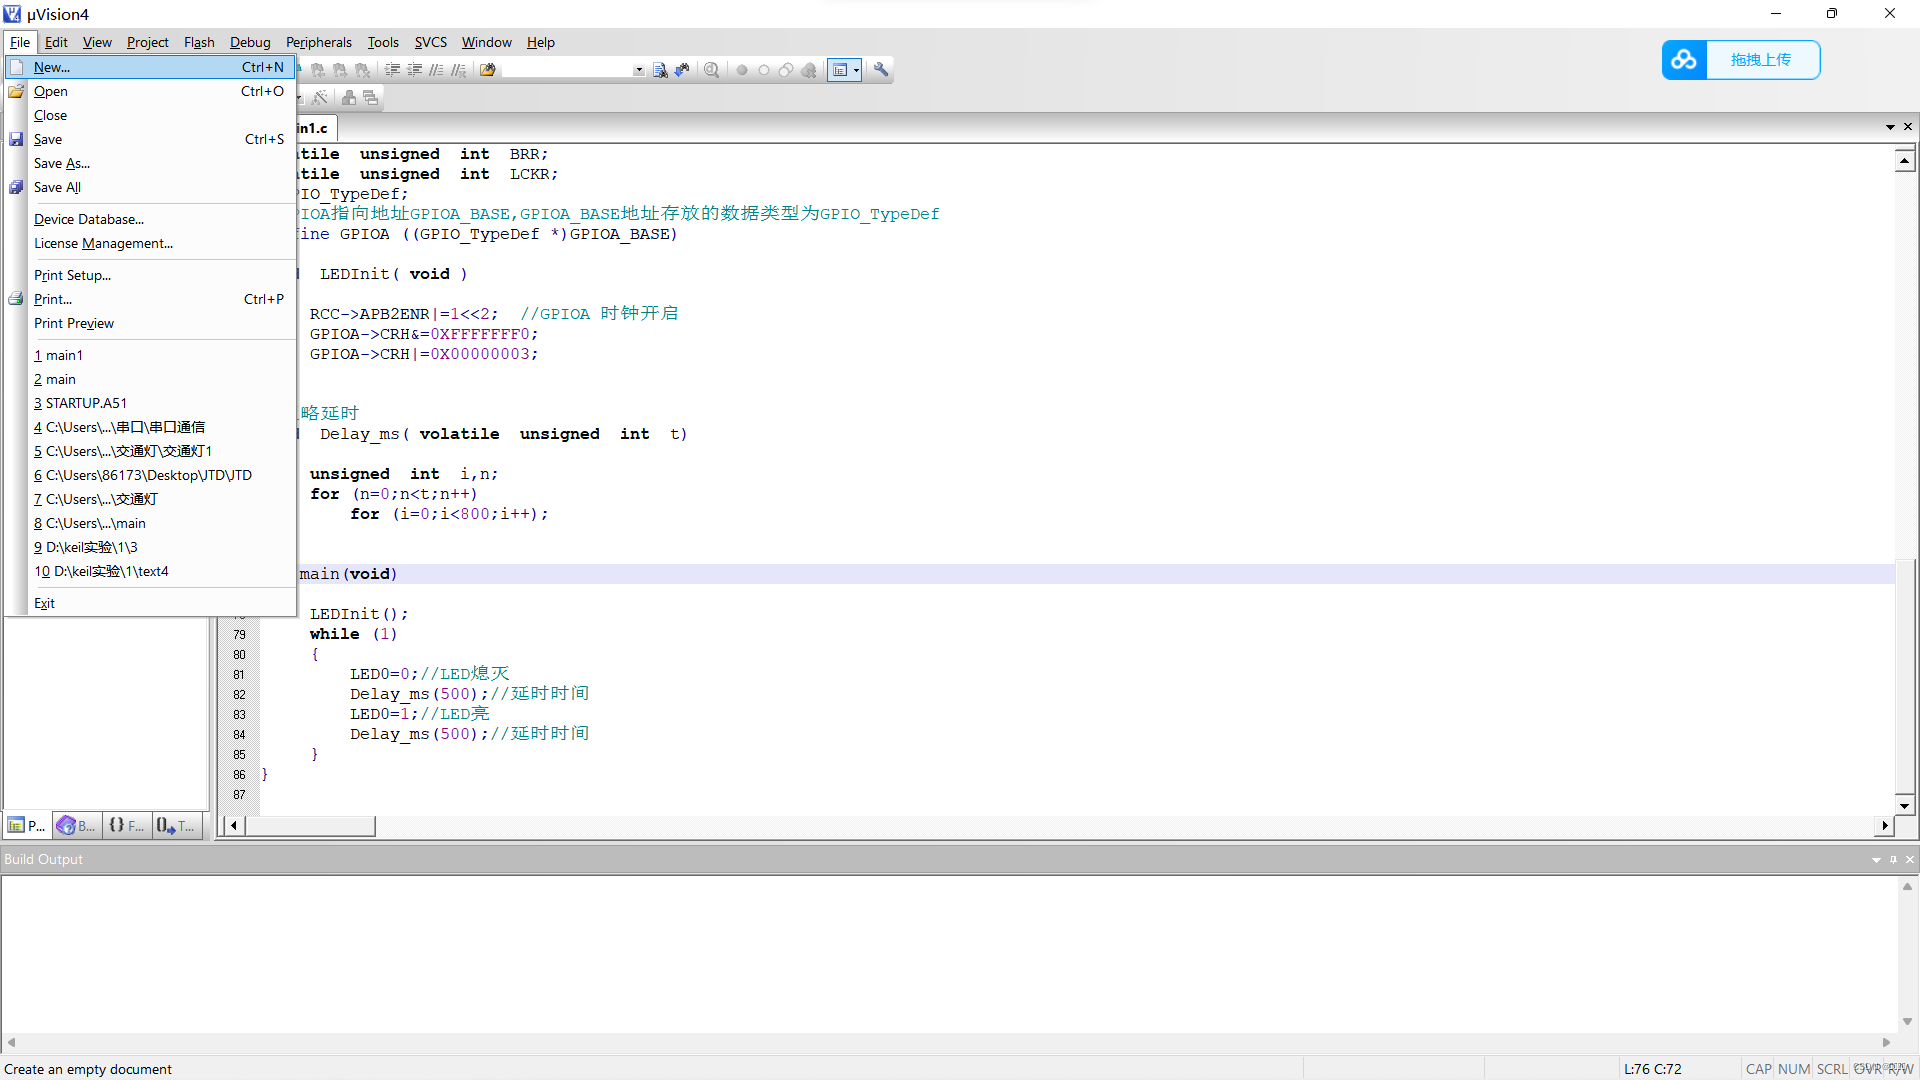This screenshot has width=1920, height=1080.
Task: Click the Comment selection toolbar icon
Action: point(436,70)
